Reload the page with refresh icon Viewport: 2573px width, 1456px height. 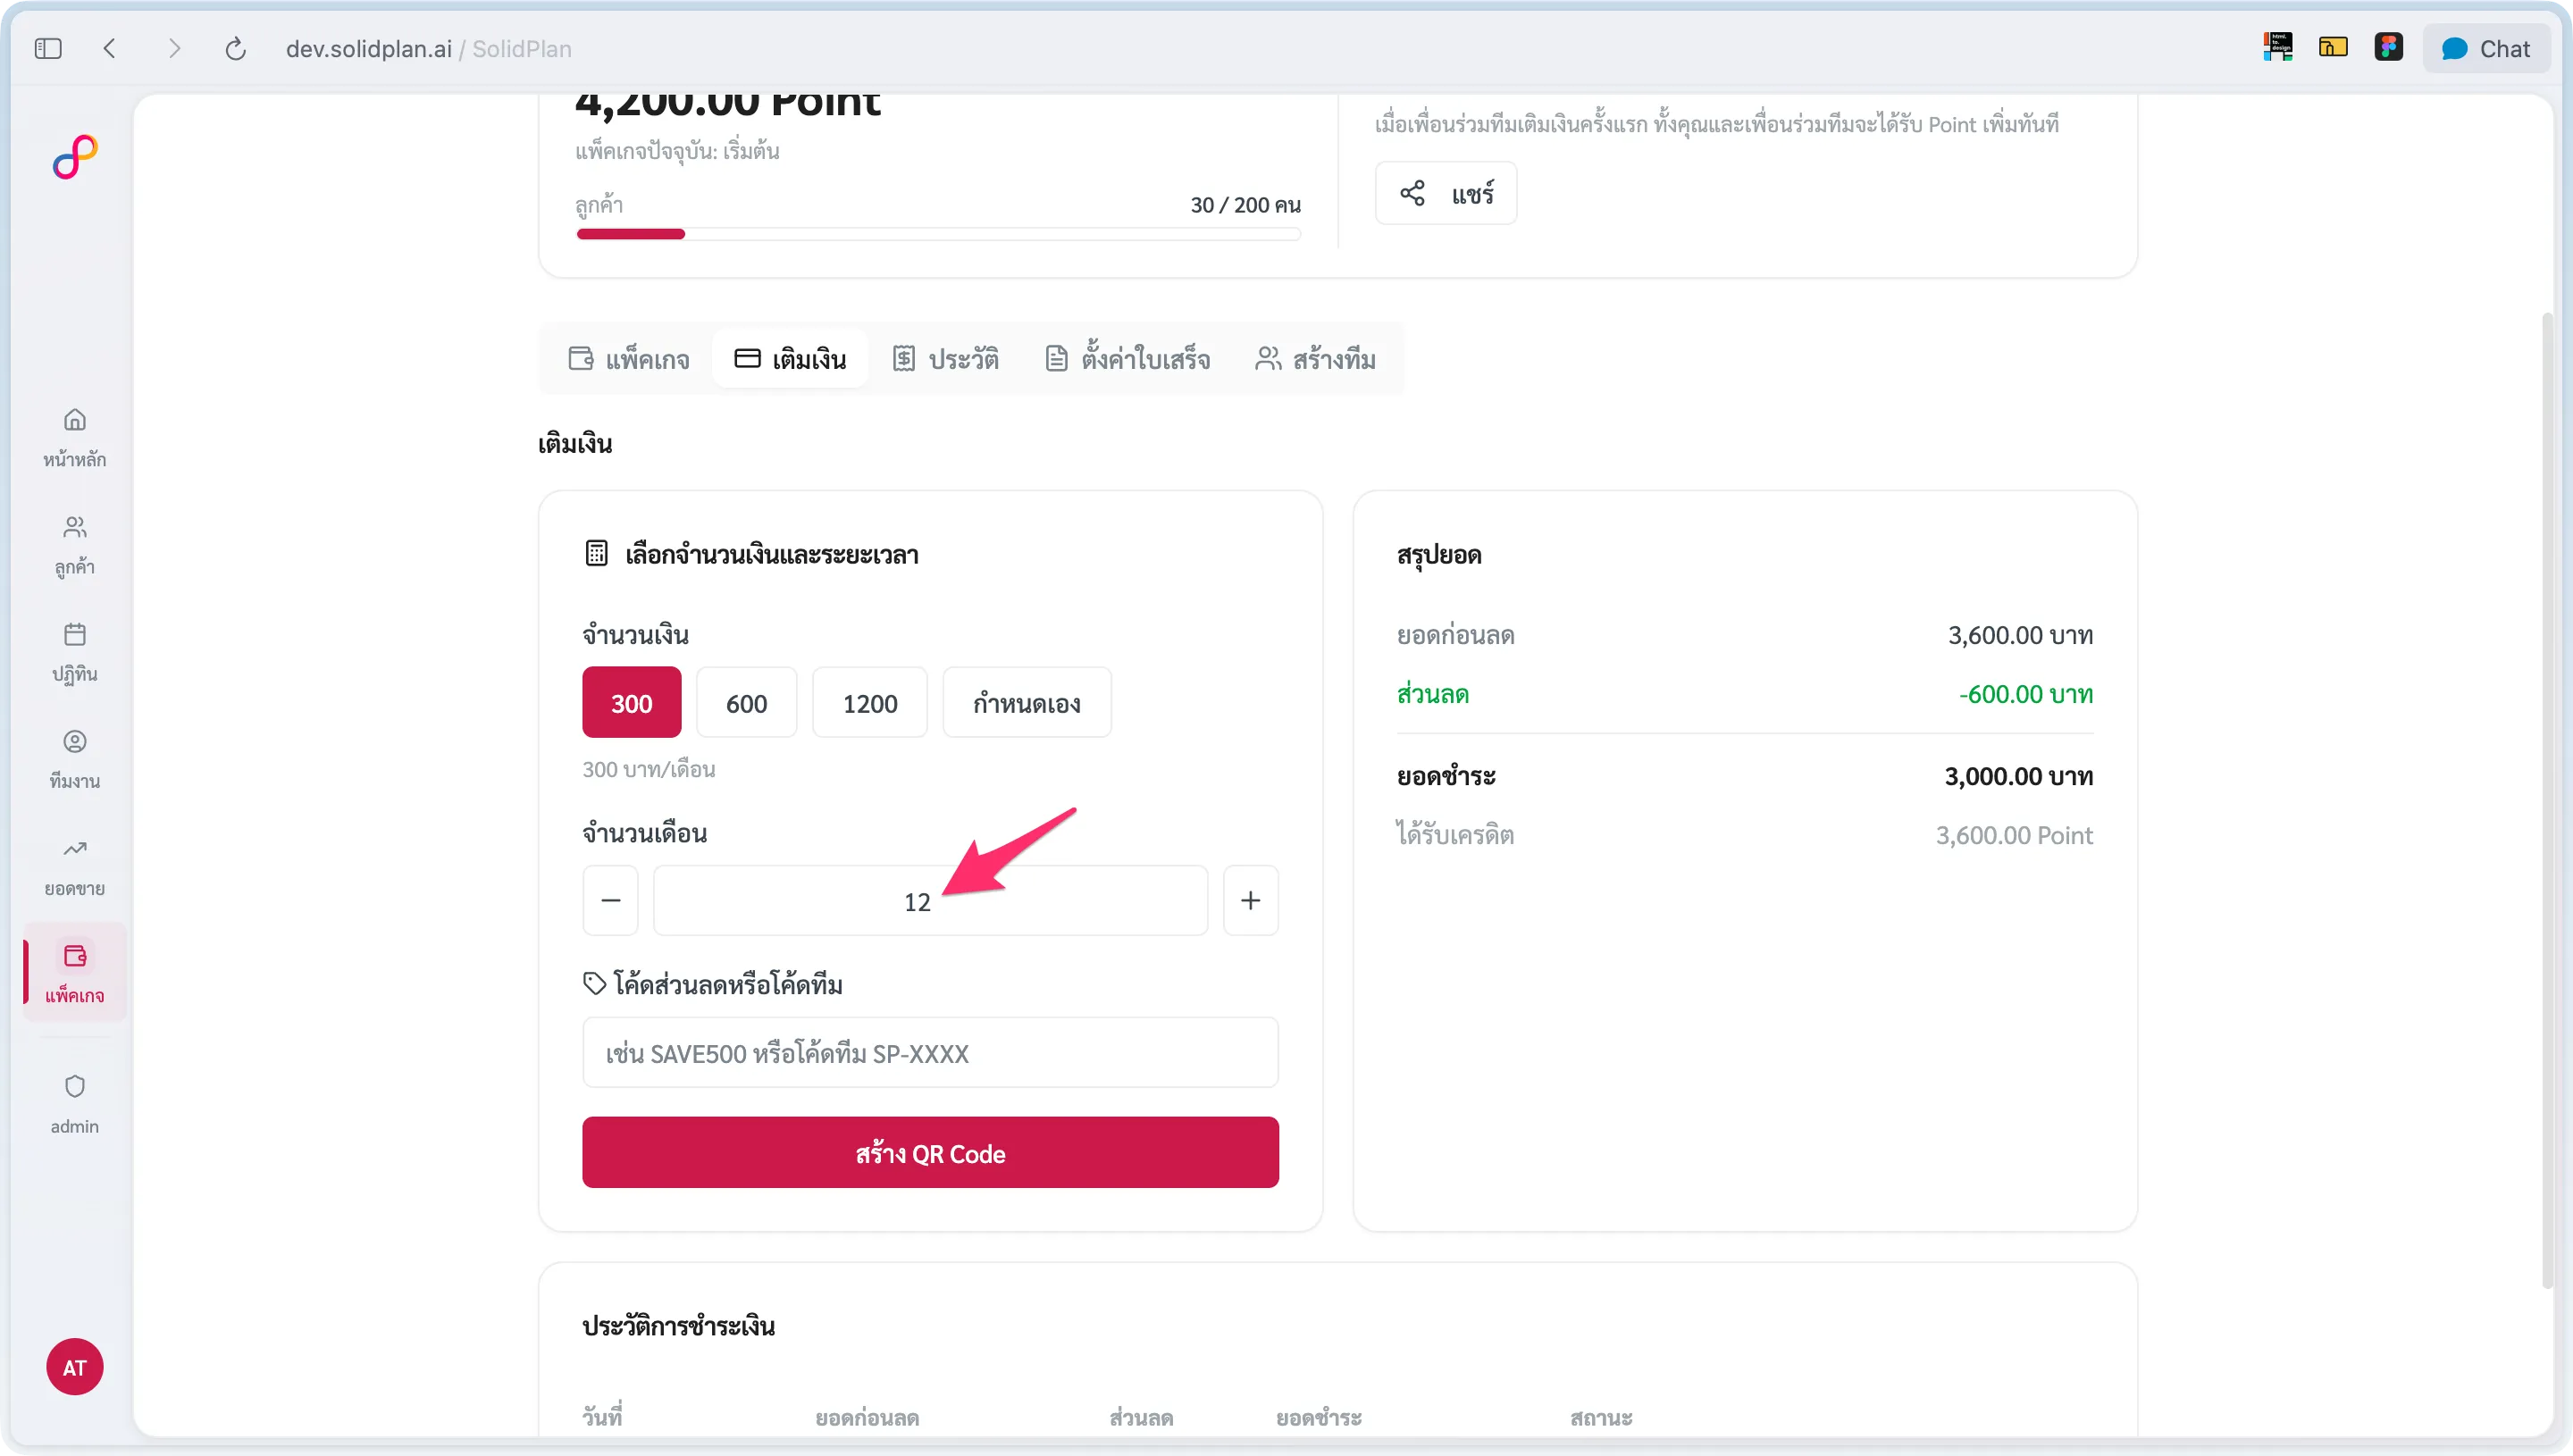point(236,48)
